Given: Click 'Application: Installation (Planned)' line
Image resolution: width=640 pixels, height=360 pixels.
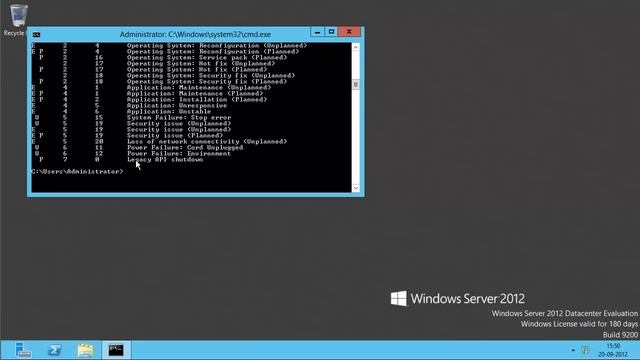Looking at the screenshot, I should [197, 100].
